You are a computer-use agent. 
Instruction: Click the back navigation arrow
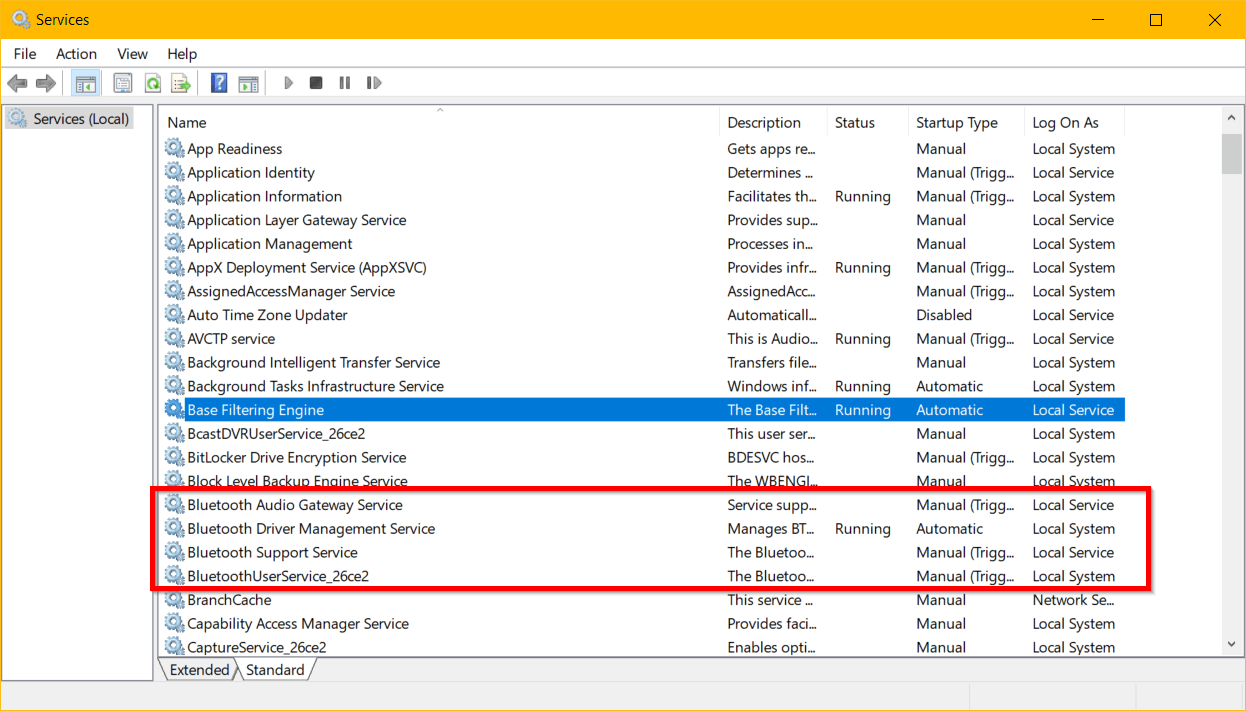tap(17, 82)
